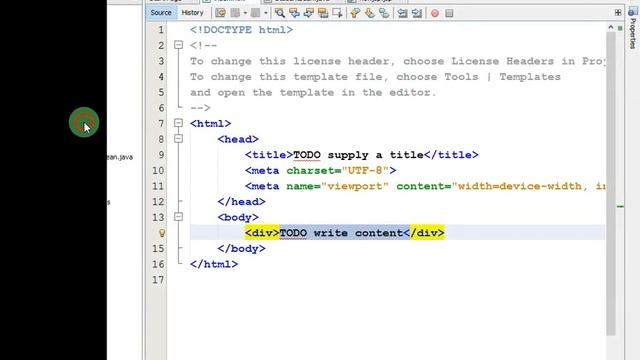Viewport: 640px width, 360px height.
Task: Click "TODO supply a title" text
Action: click(x=358, y=155)
